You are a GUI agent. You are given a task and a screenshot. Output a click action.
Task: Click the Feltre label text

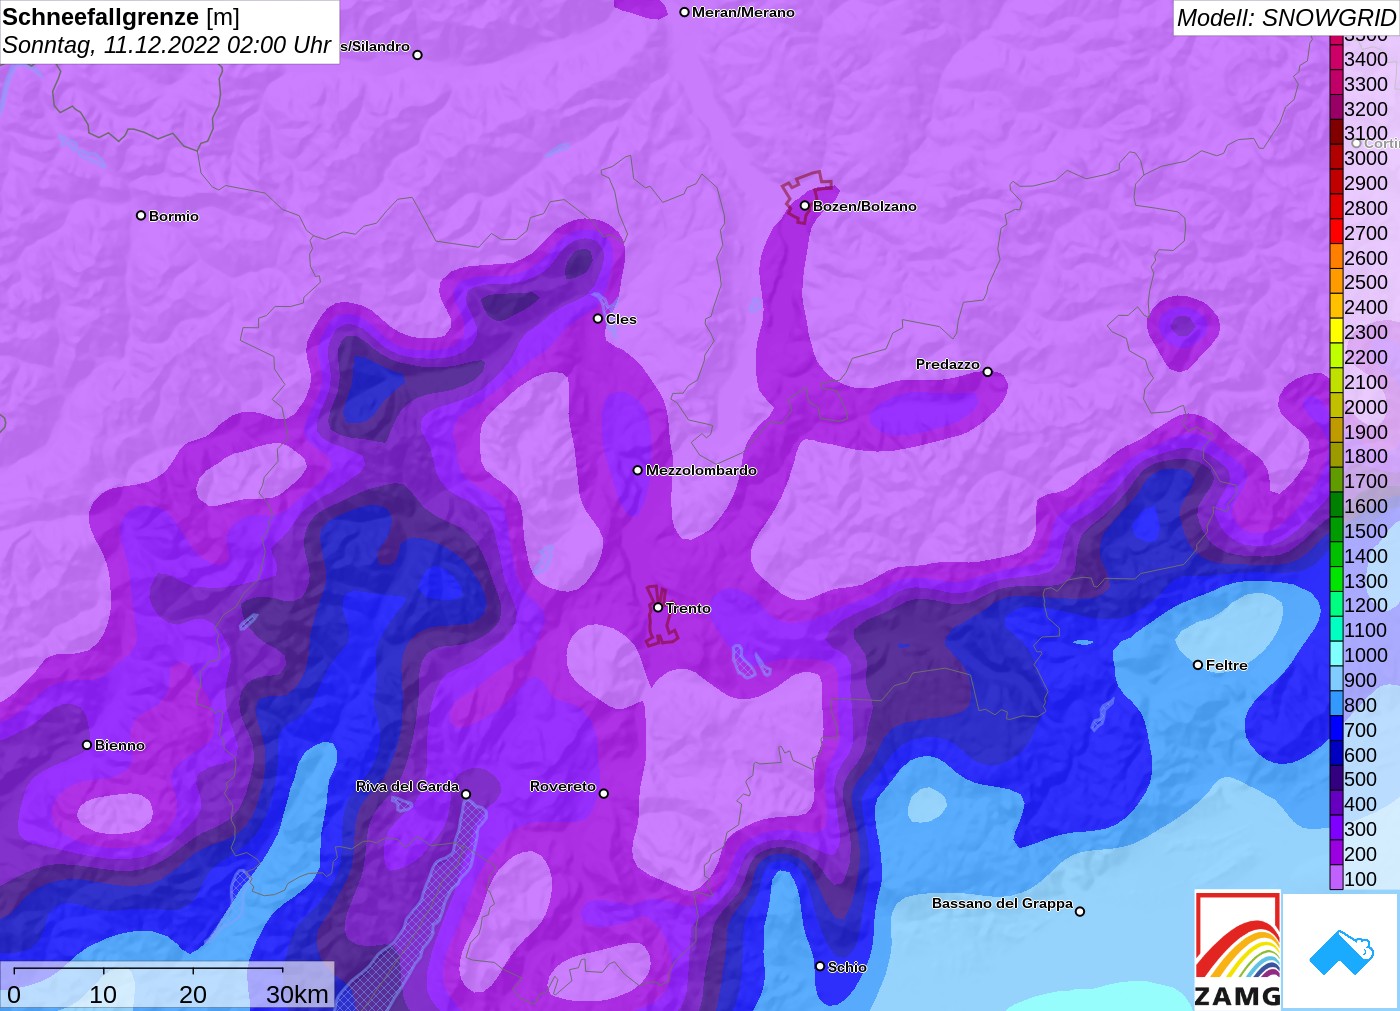(x=1227, y=665)
